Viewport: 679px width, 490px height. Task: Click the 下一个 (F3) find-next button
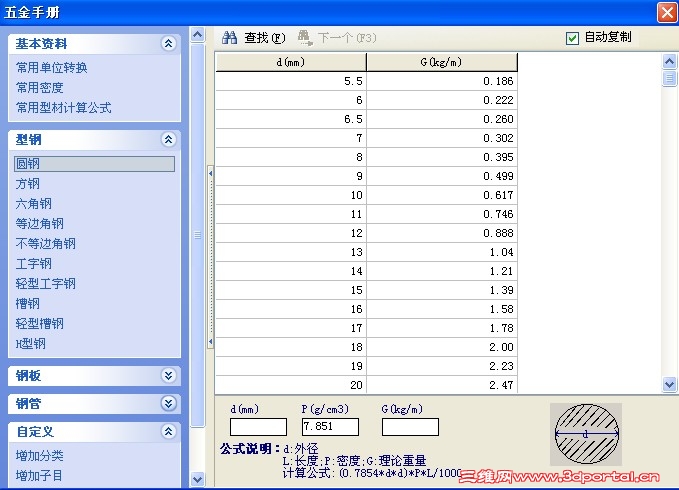coord(337,38)
